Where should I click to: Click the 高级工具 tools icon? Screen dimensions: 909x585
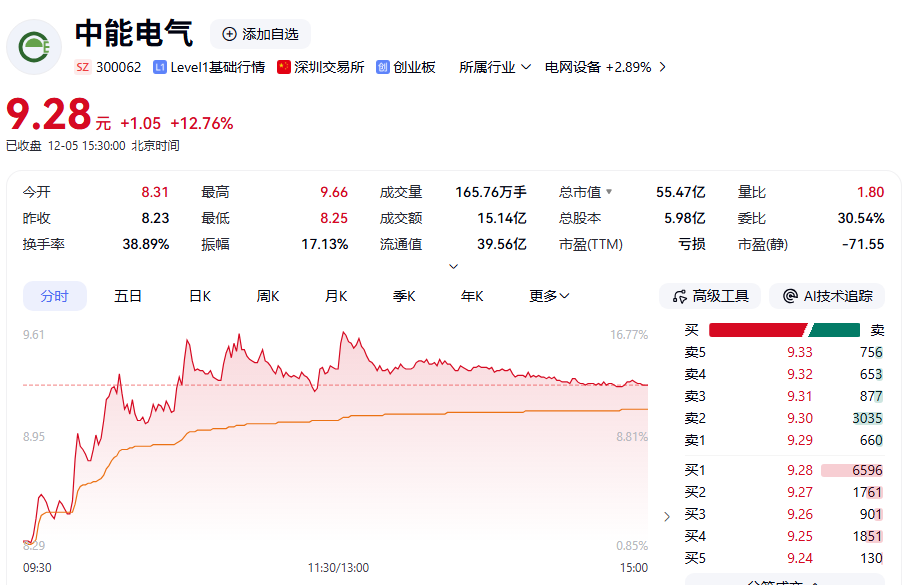(680, 296)
